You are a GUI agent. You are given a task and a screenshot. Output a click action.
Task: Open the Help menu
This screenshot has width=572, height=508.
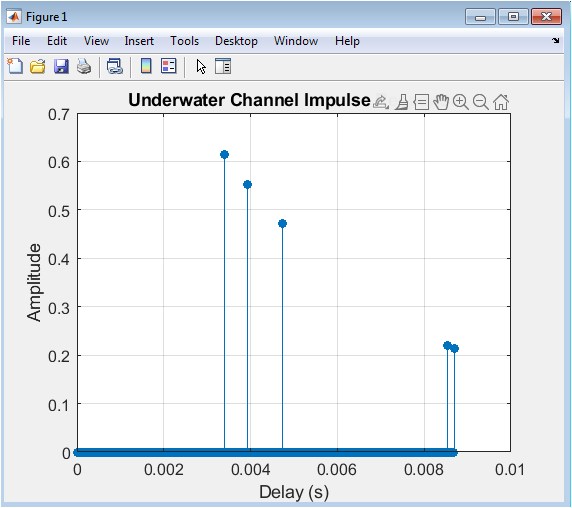347,41
